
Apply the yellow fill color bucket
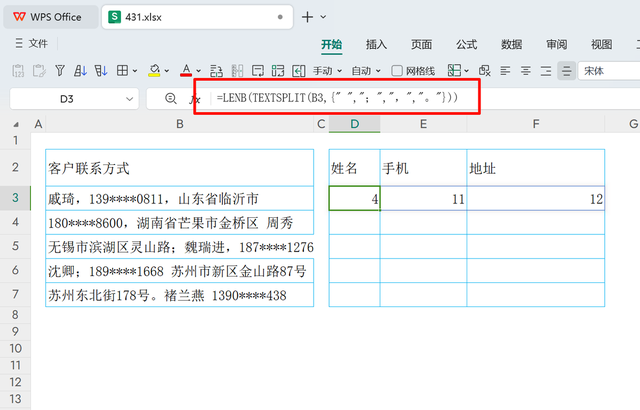154,71
